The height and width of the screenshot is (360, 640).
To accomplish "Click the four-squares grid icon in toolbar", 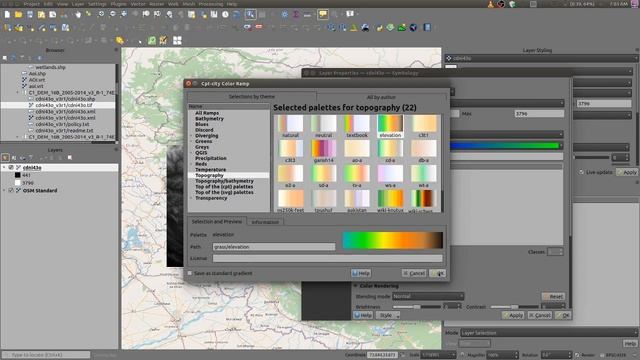I will coord(177,40).
